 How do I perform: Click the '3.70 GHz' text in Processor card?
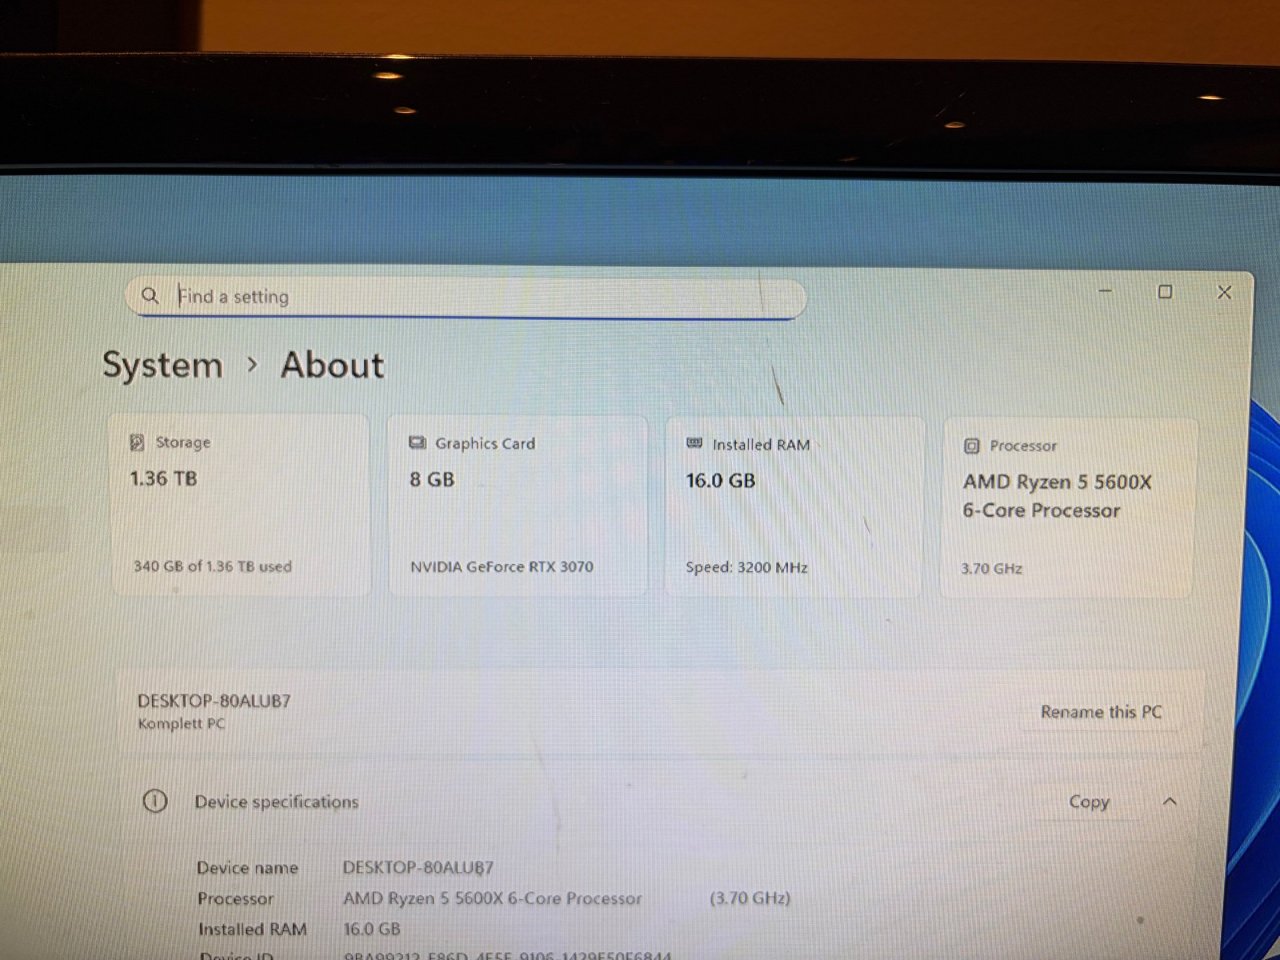(992, 569)
